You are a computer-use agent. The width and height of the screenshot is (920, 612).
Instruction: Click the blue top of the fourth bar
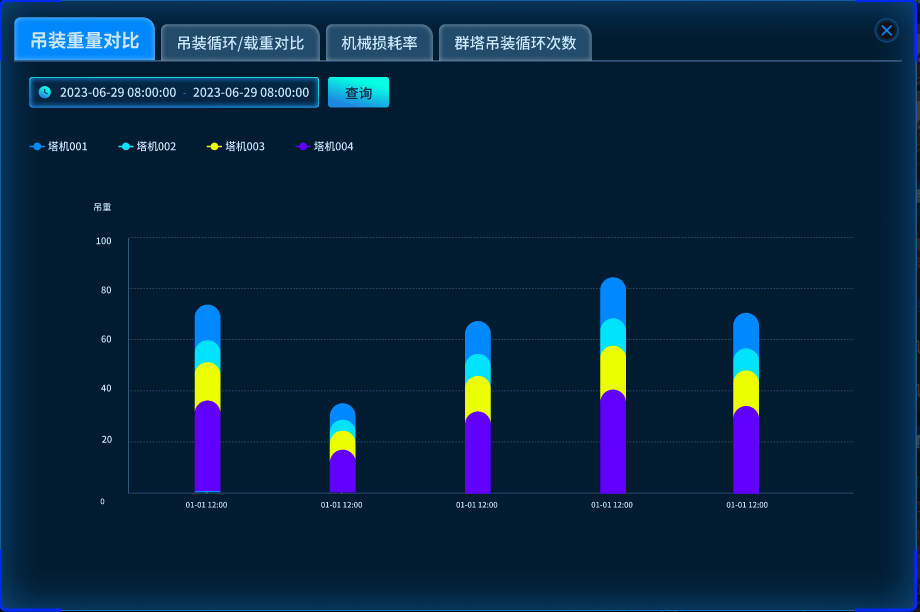tap(613, 299)
